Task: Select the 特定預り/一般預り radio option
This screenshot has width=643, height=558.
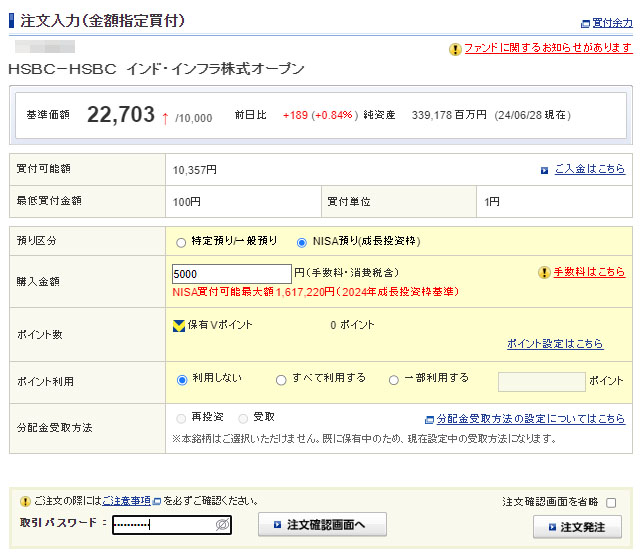Action: pos(181,242)
